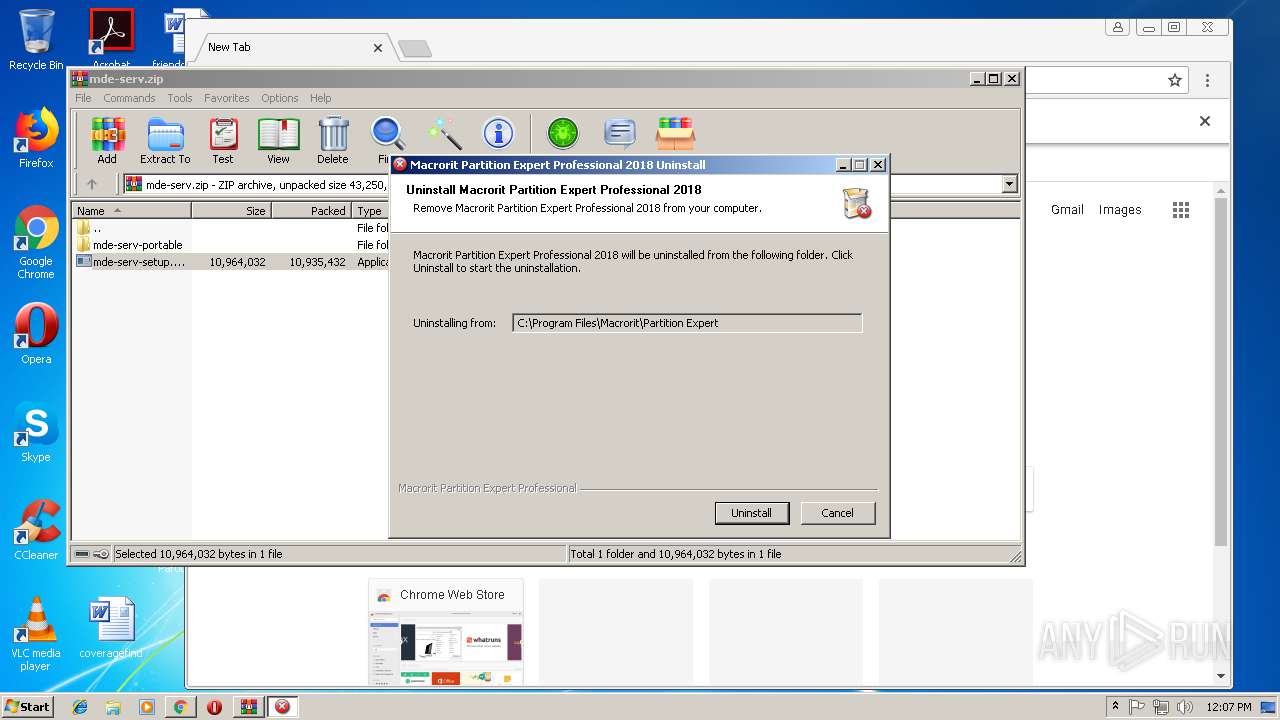
Task: Click the VirusScan green bug icon
Action: click(x=563, y=133)
